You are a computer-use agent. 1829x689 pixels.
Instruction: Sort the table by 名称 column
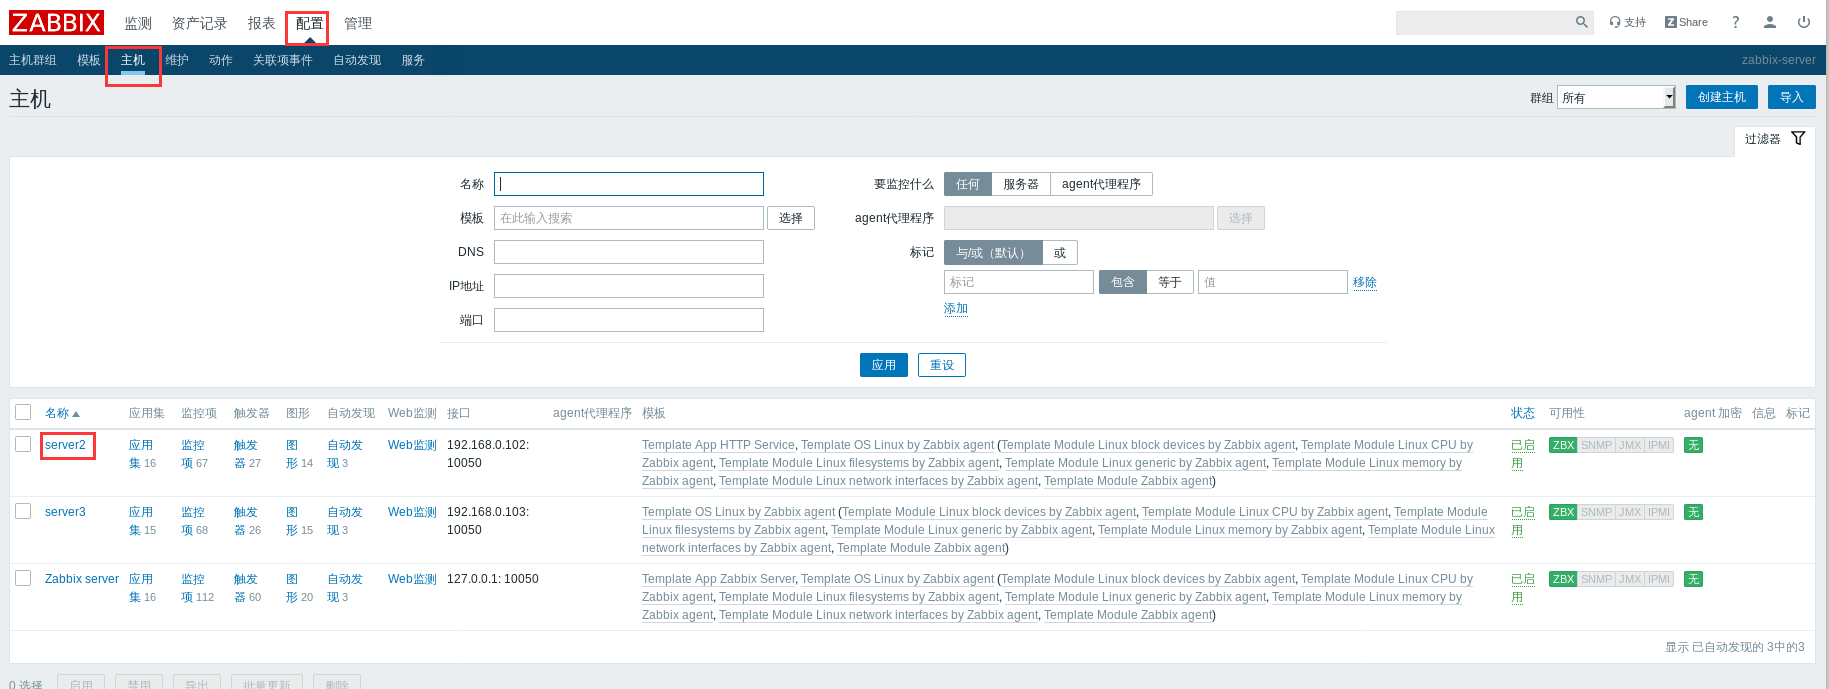click(62, 413)
